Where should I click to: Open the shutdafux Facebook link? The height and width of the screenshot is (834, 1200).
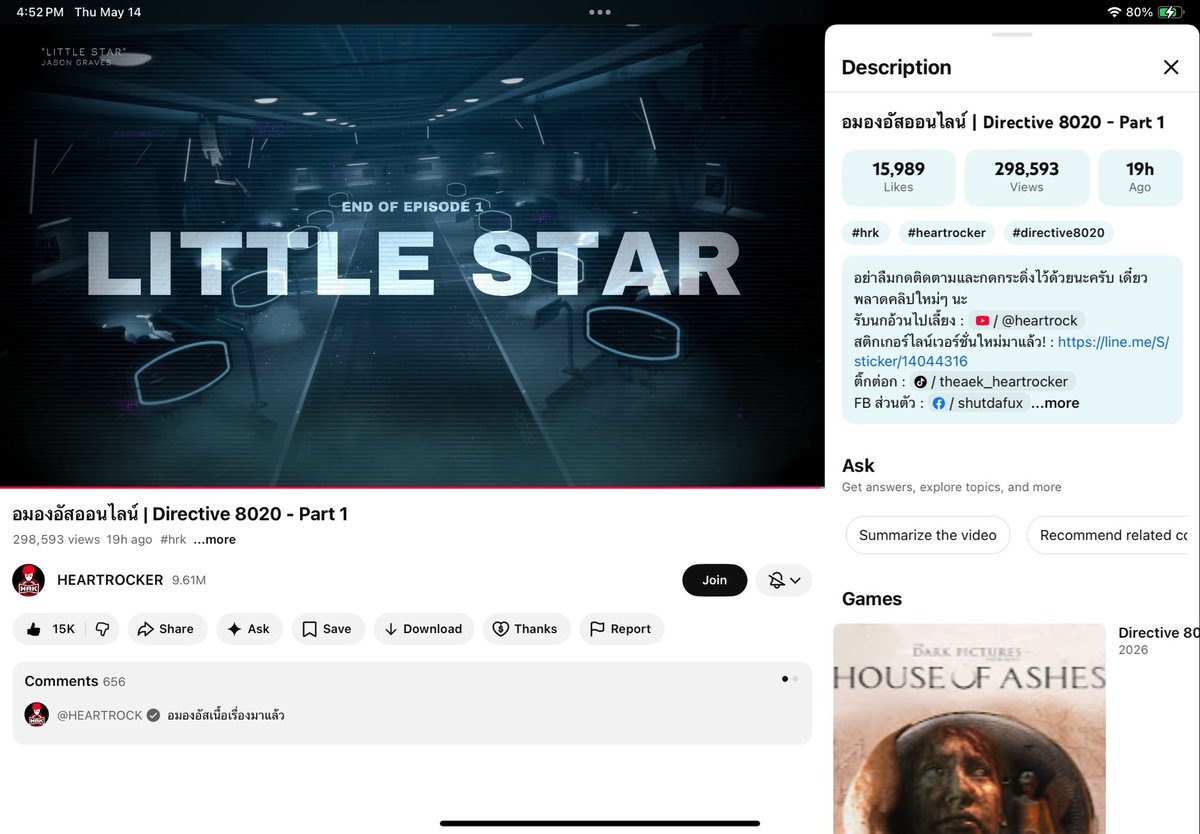click(x=976, y=403)
